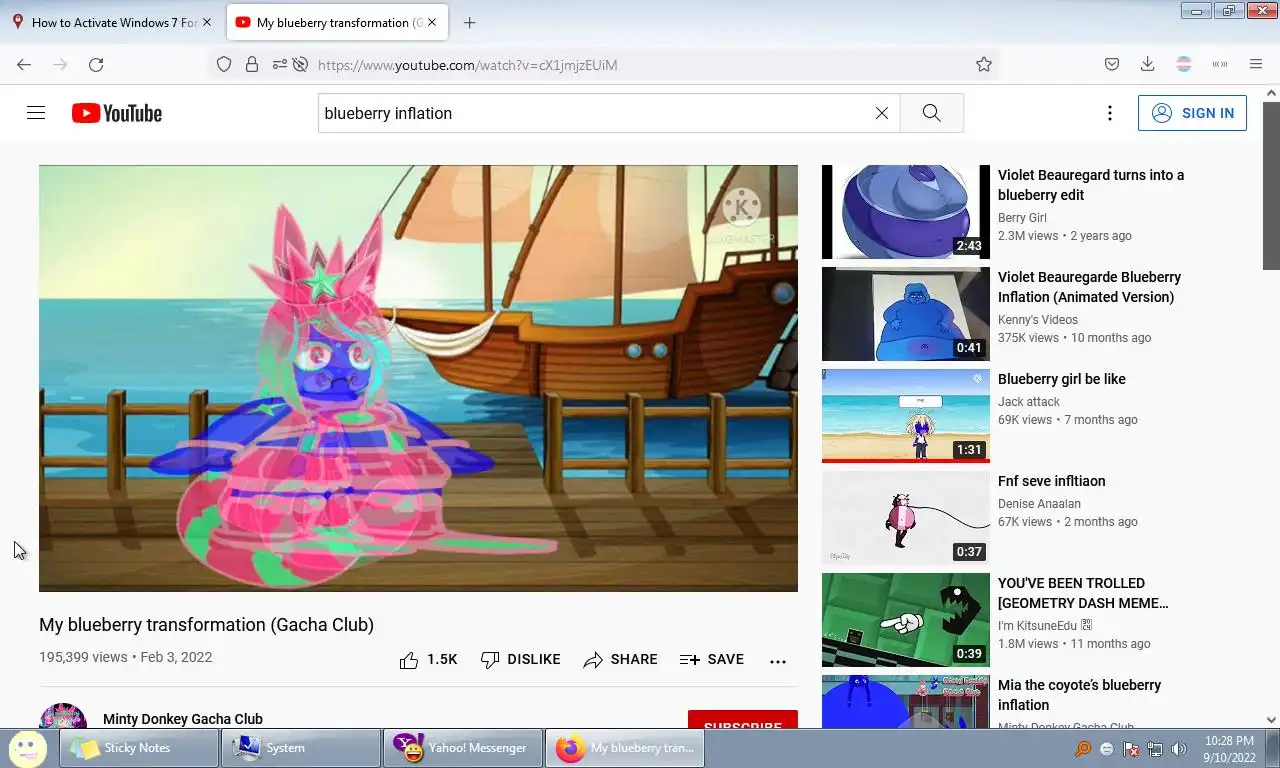Image resolution: width=1280 pixels, height=768 pixels.
Task: Click Jack attack channel name
Action: [x=1029, y=401]
